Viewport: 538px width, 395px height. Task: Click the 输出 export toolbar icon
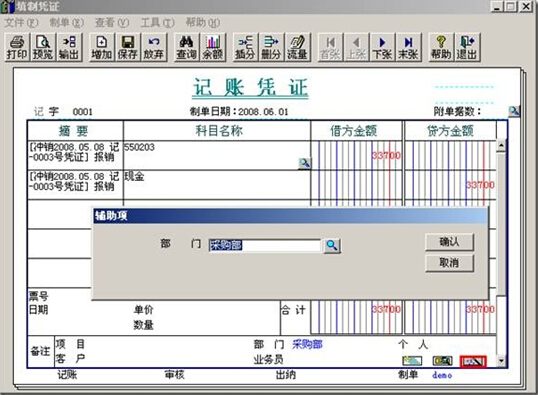[69, 47]
